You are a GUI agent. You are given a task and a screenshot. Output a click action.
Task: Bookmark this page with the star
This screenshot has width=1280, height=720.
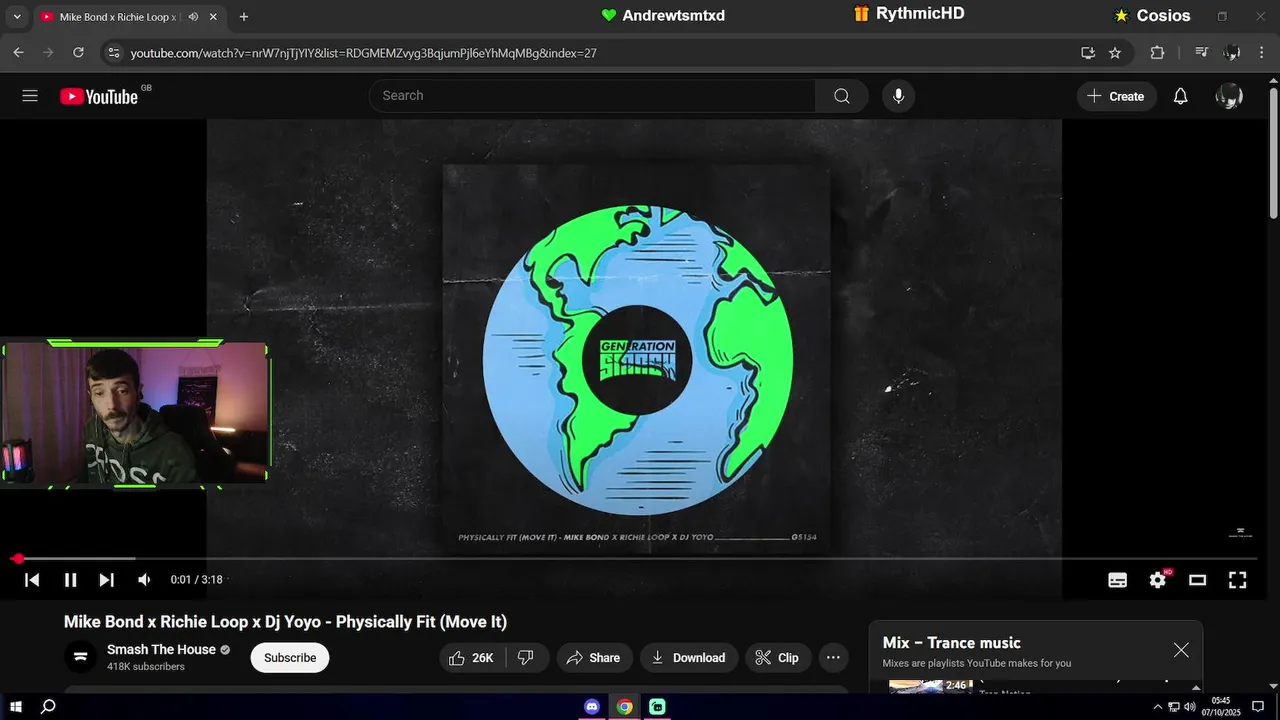[1115, 53]
